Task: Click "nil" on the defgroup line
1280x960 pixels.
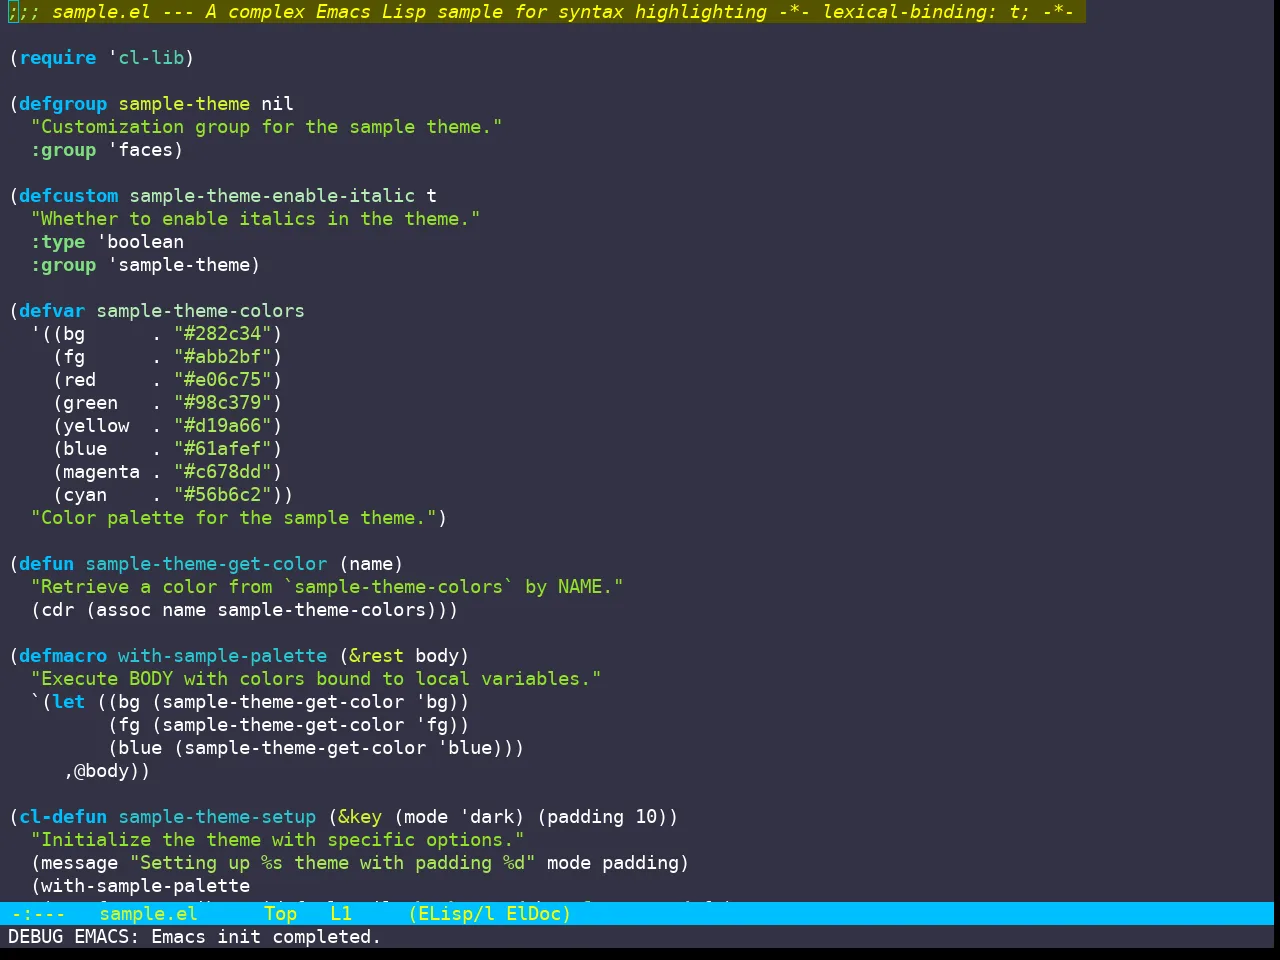Action: [278, 104]
